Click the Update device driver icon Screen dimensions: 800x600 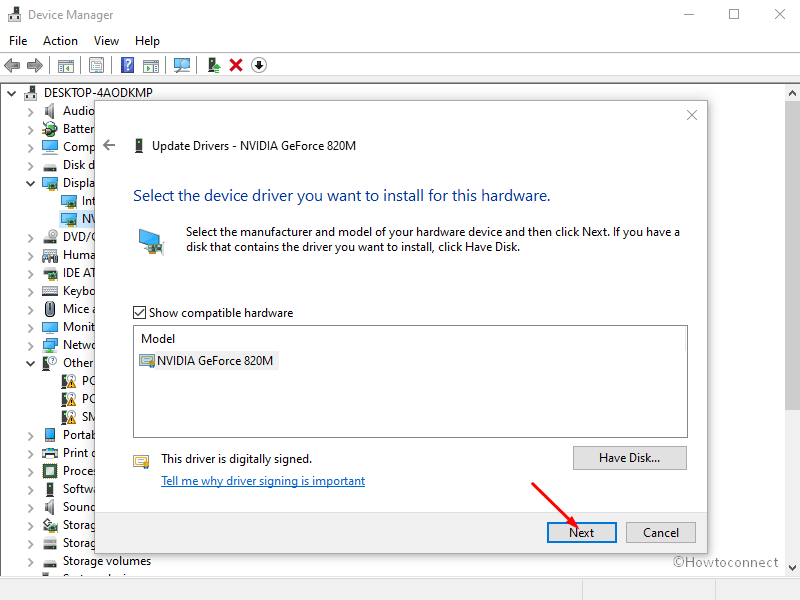coord(214,65)
